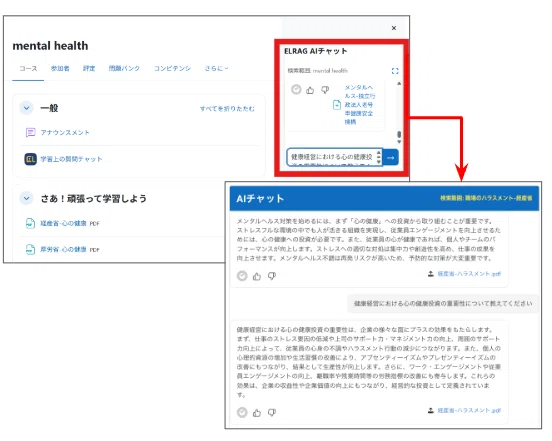Open the さらに dropdown menu
This screenshot has height=441, width=552.
(216, 68)
